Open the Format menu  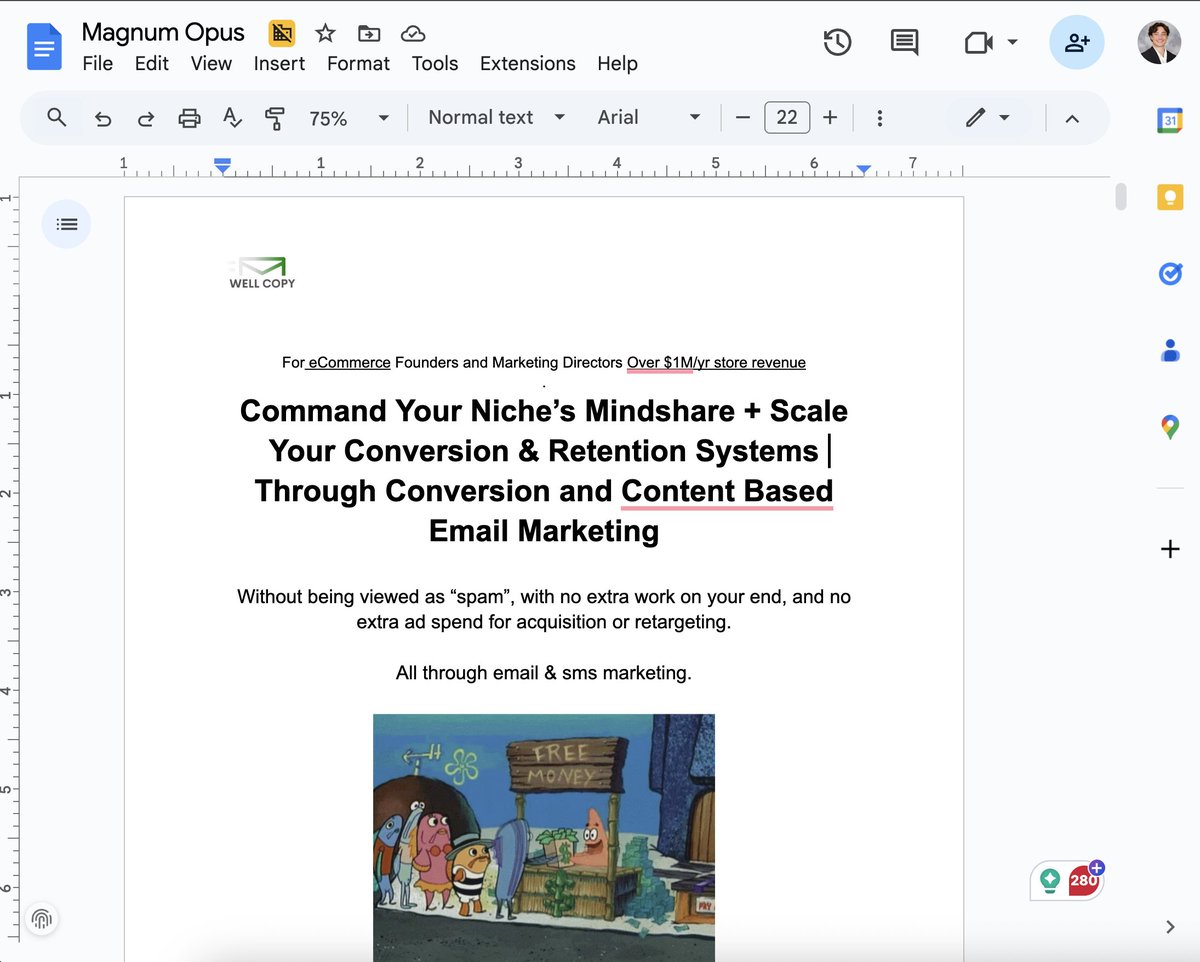click(358, 63)
